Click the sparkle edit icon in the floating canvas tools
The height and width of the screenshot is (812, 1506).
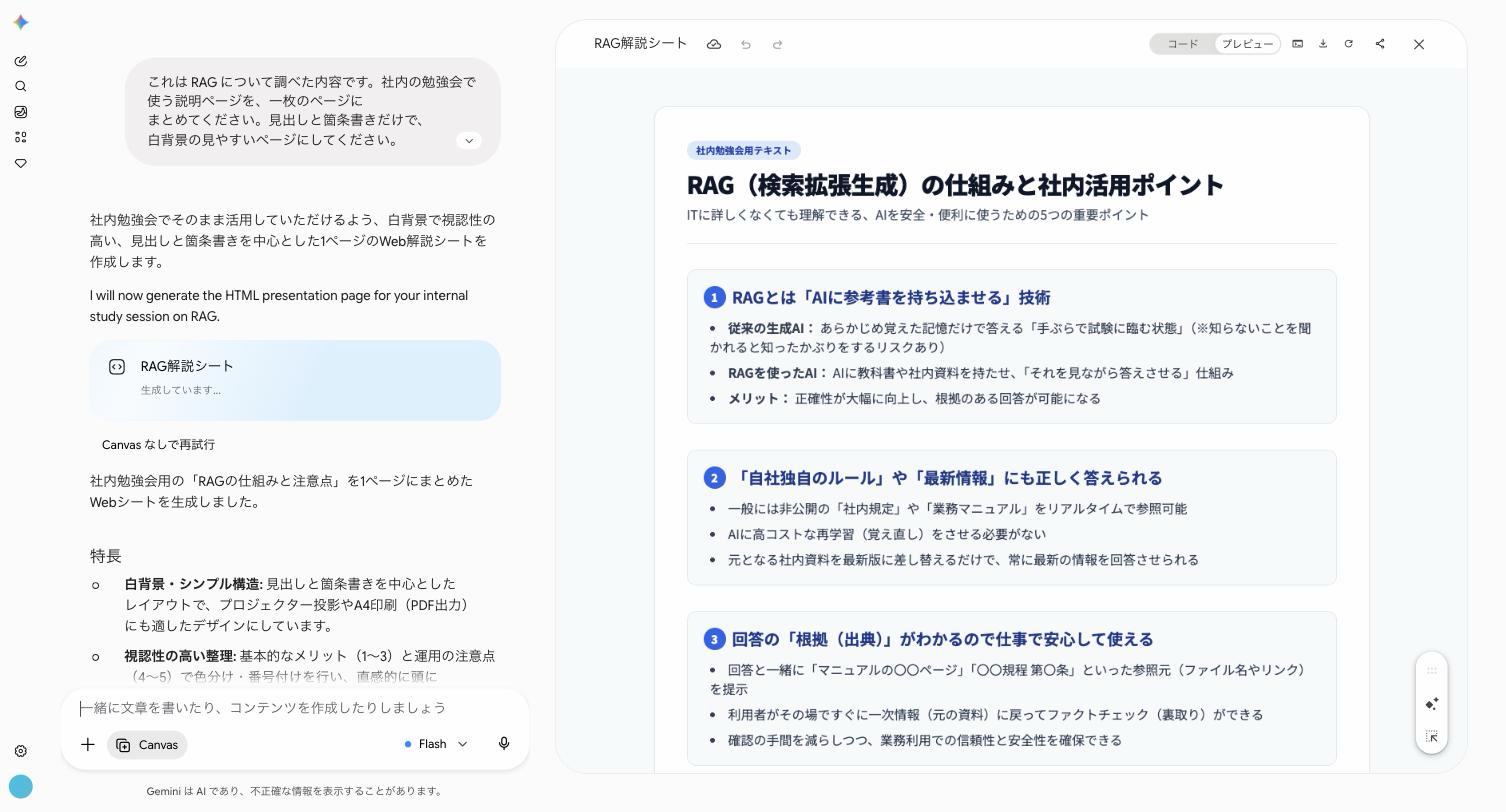pos(1432,704)
